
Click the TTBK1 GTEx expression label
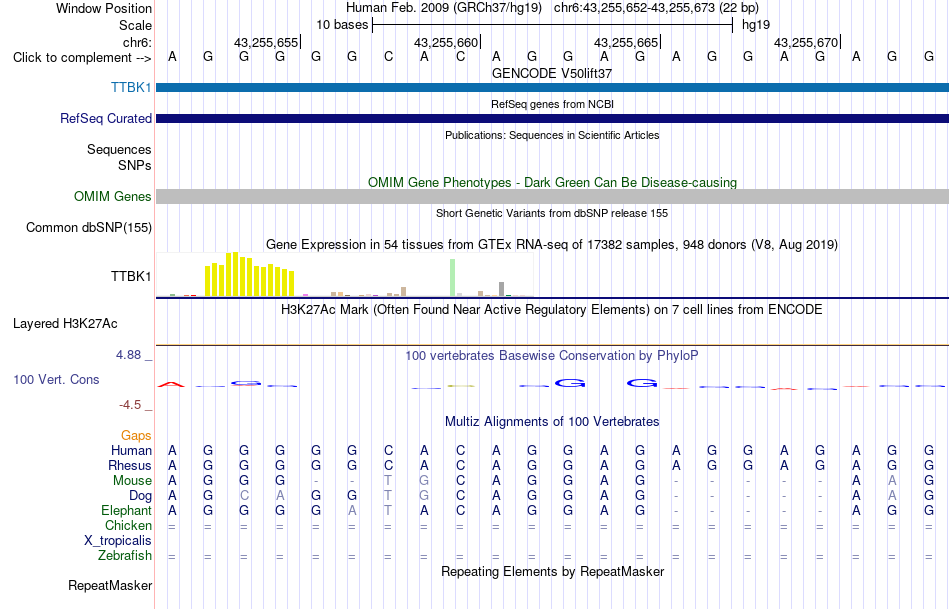131,276
